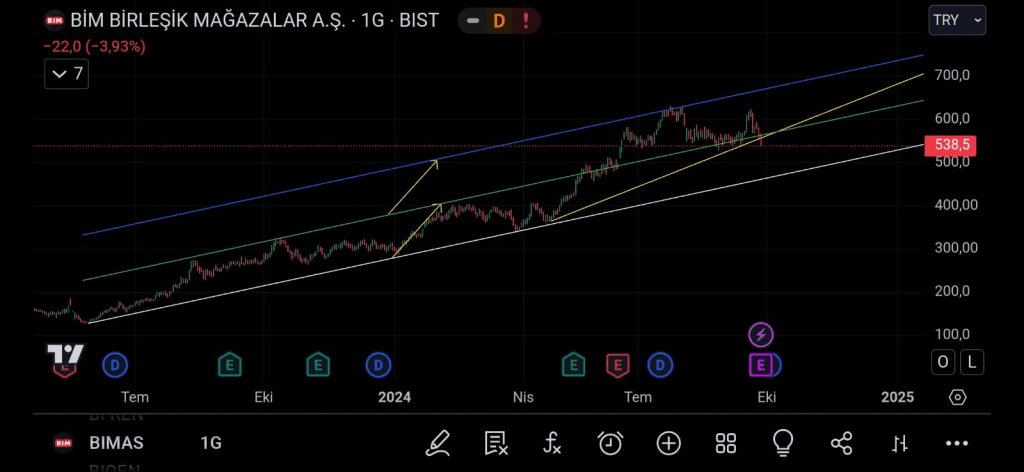Expand the 7 indicators legend chevron
This screenshot has width=1024, height=472.
[x=66, y=74]
